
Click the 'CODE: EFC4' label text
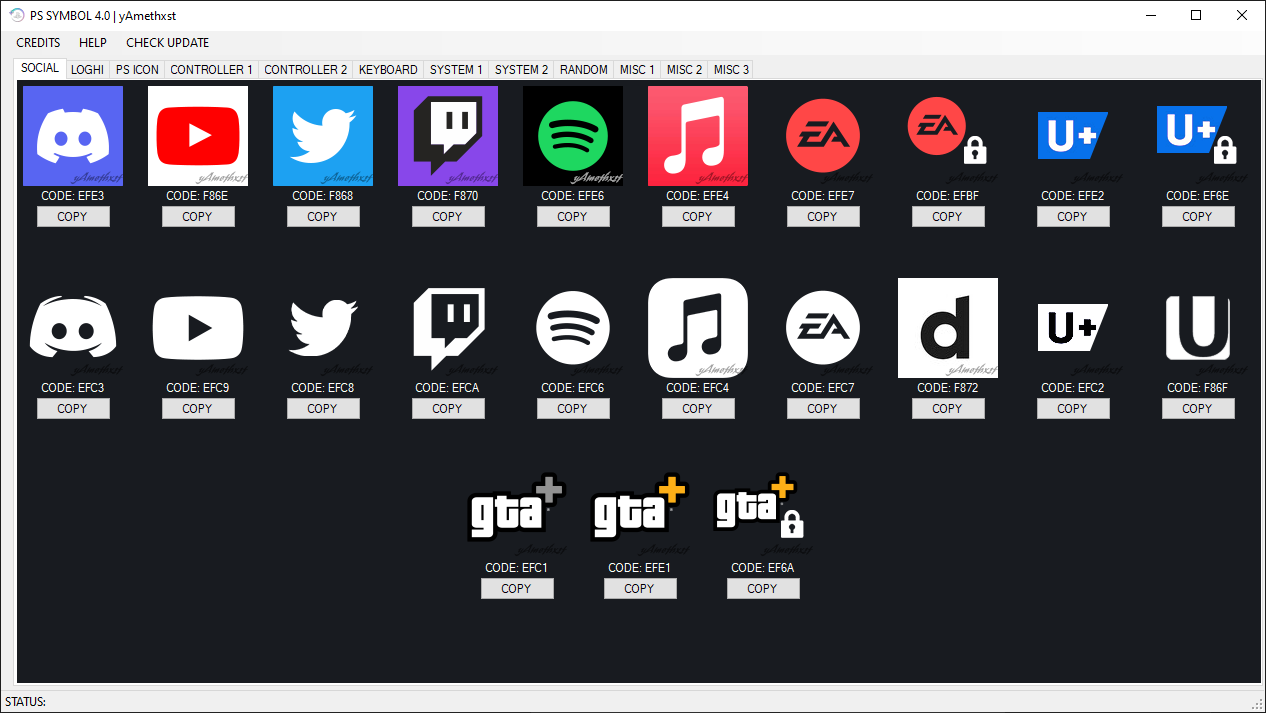coord(698,388)
